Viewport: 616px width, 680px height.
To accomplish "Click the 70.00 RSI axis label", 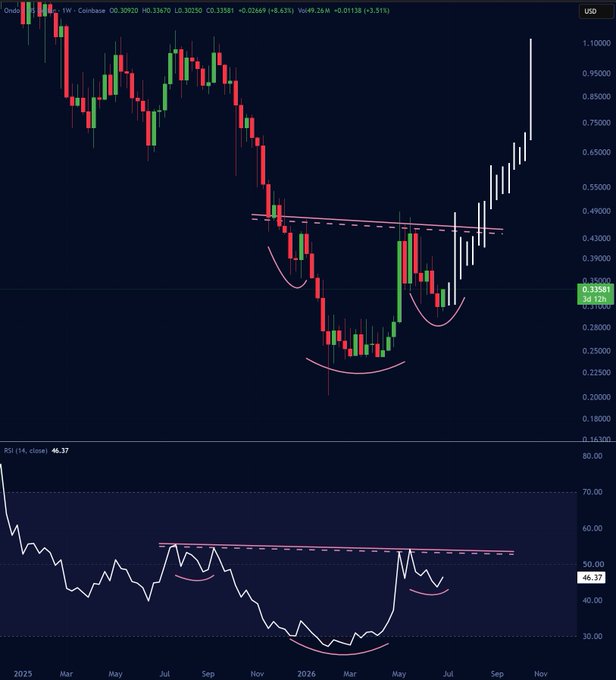I will coord(593,492).
